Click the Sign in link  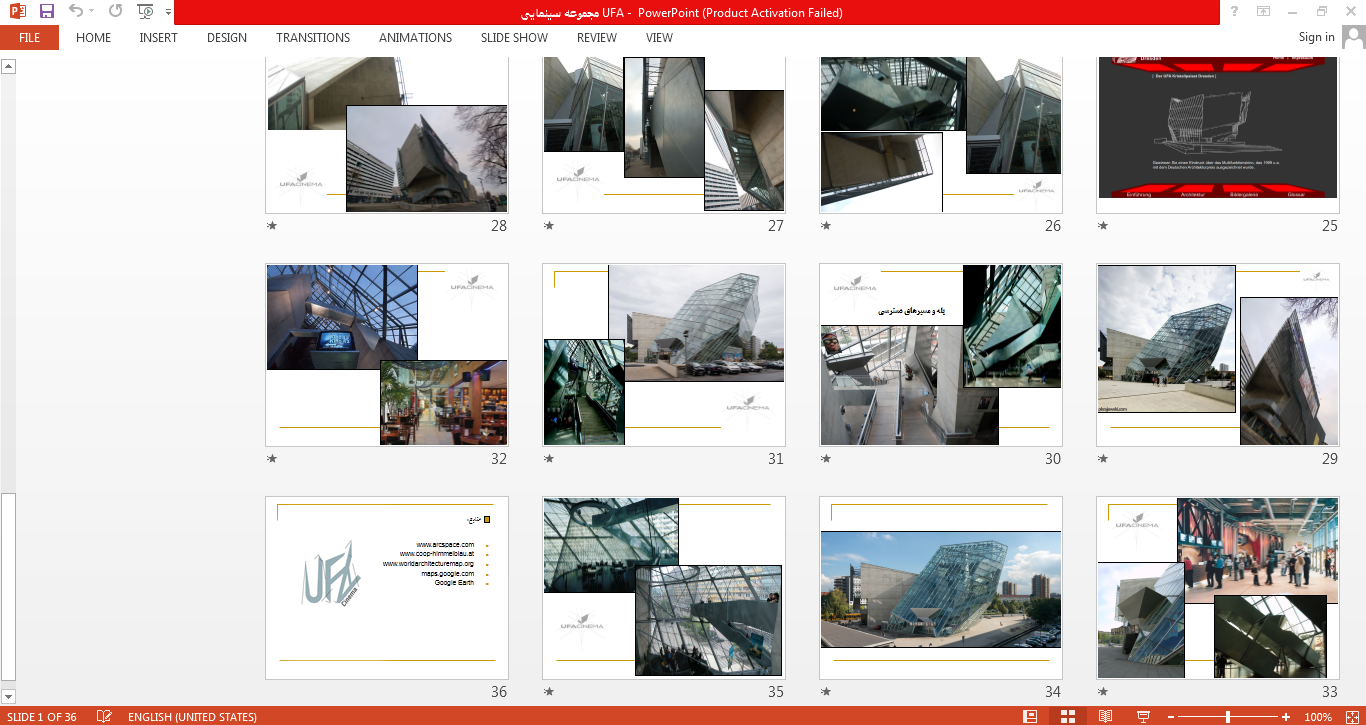[1316, 37]
